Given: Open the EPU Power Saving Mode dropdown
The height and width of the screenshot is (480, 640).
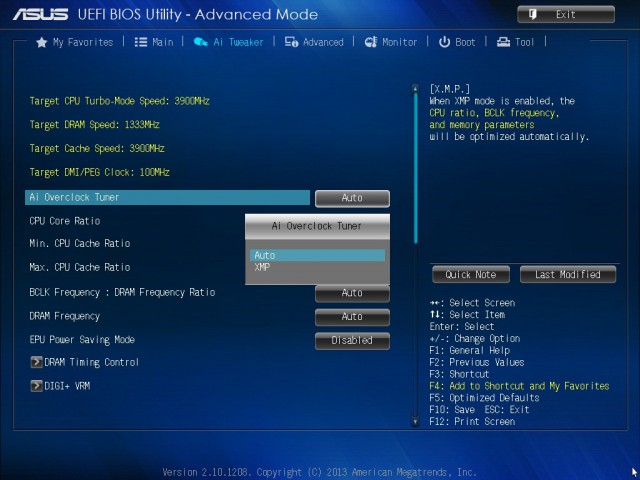Looking at the screenshot, I should (x=352, y=341).
